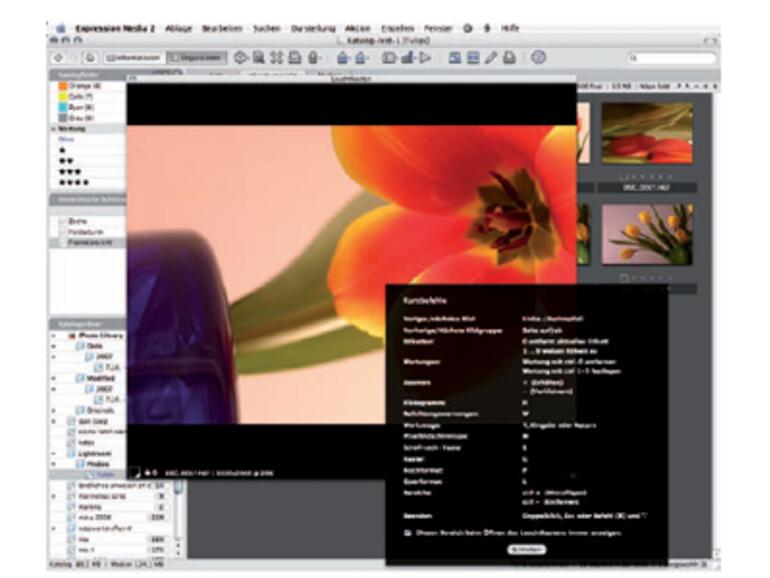Screen dimensions: 770x578
Task: Click the pencil edit toolbar icon
Action: 491,57
